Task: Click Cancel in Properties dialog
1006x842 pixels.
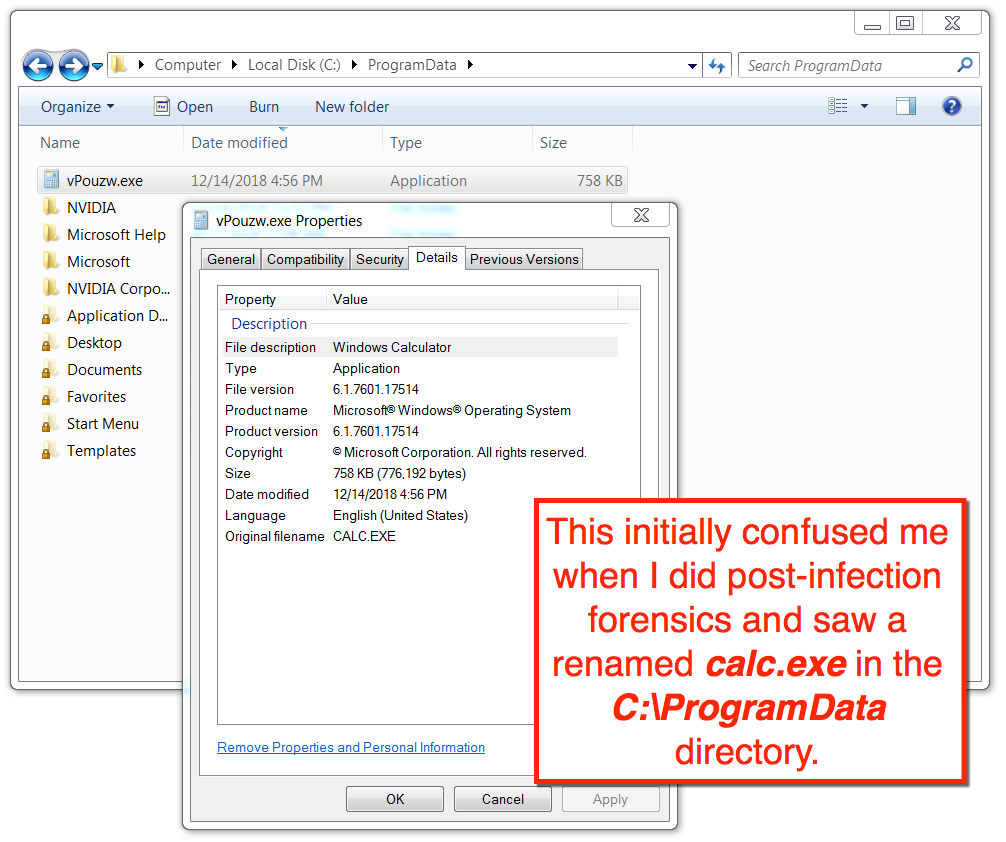Action: click(x=502, y=799)
